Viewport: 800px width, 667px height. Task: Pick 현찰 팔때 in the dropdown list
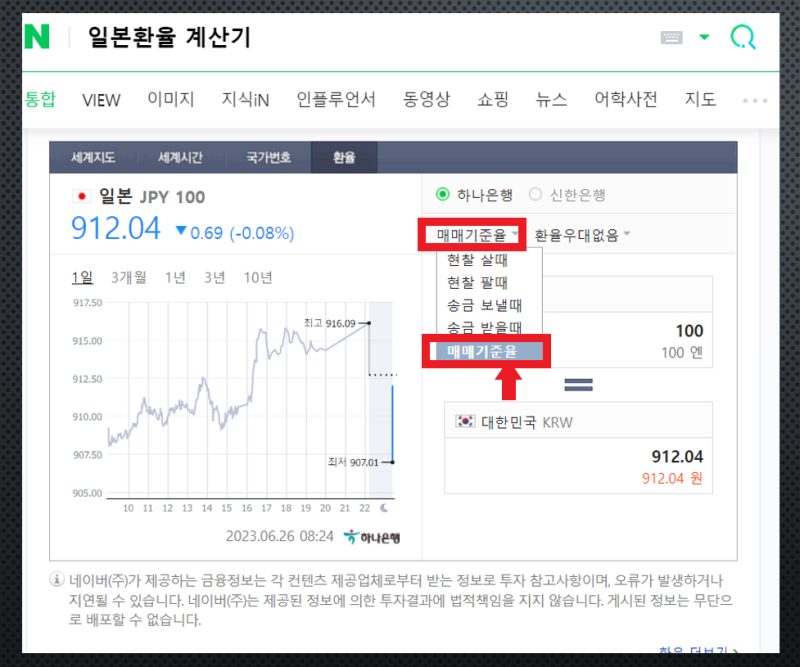[x=478, y=282]
